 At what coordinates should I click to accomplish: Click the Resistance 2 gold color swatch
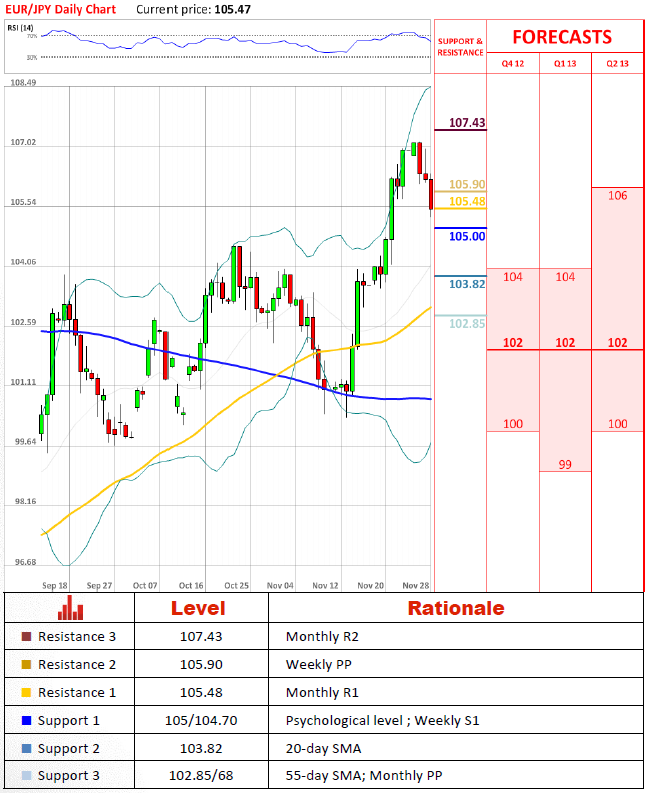pos(27,664)
